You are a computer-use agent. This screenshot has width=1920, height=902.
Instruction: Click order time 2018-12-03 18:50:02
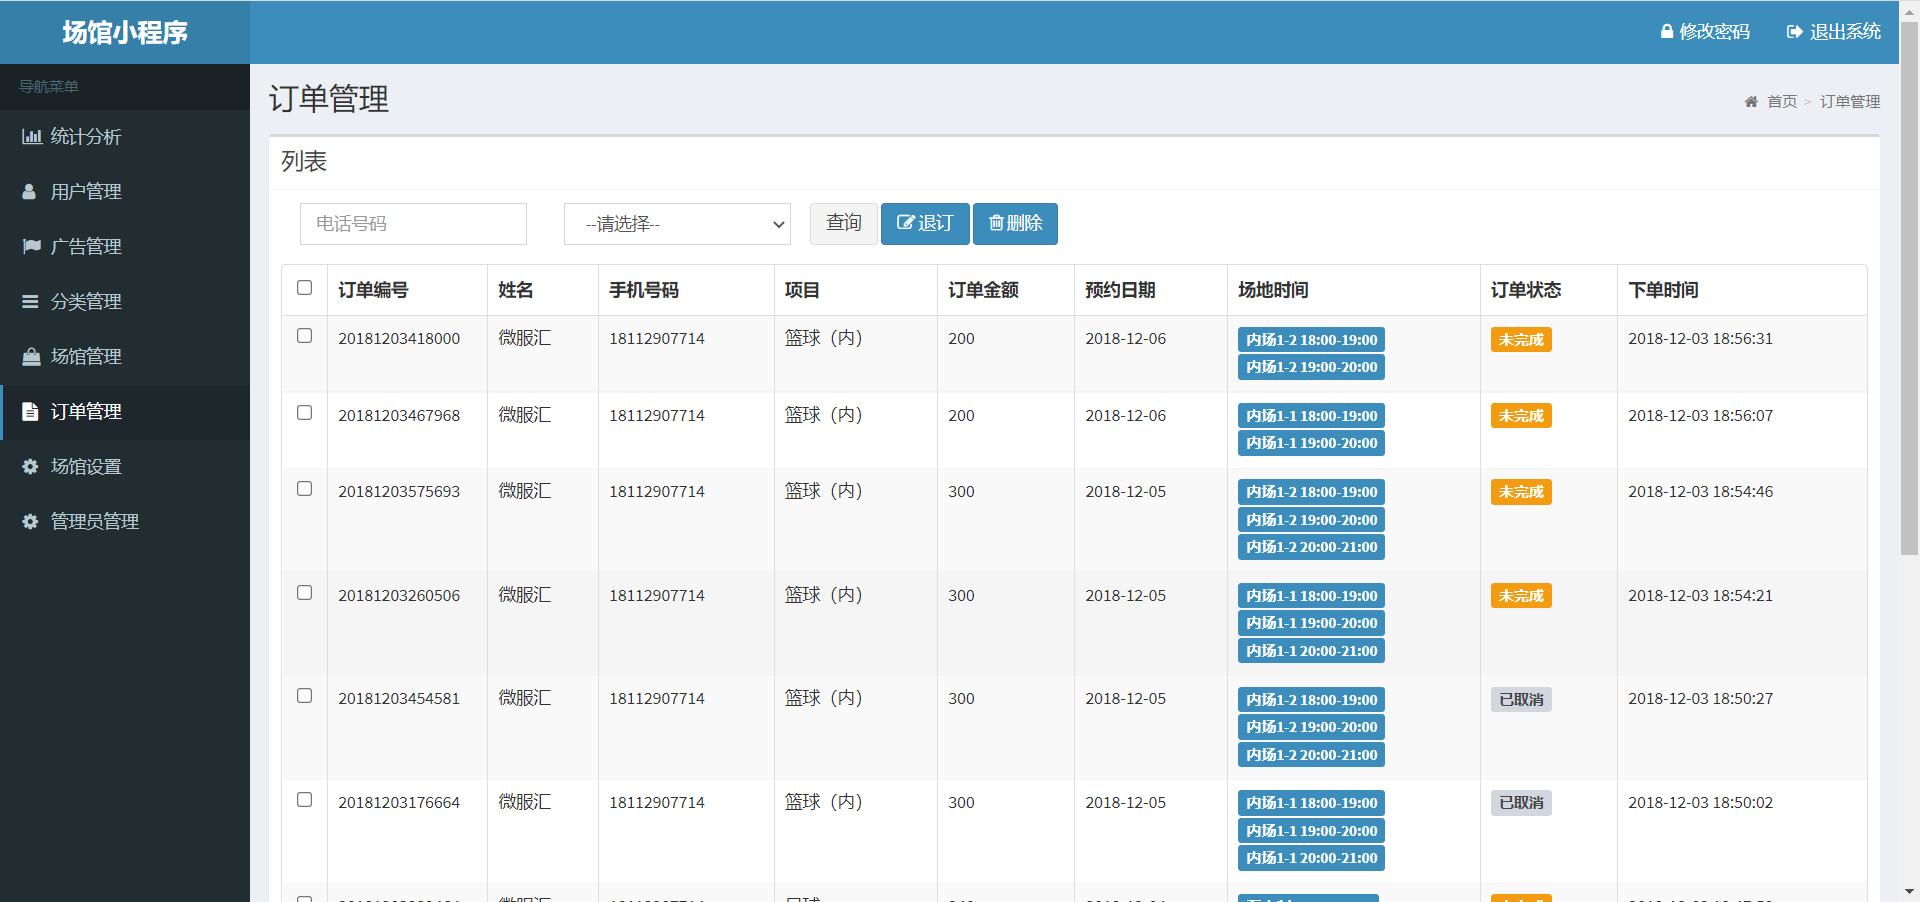click(1700, 803)
